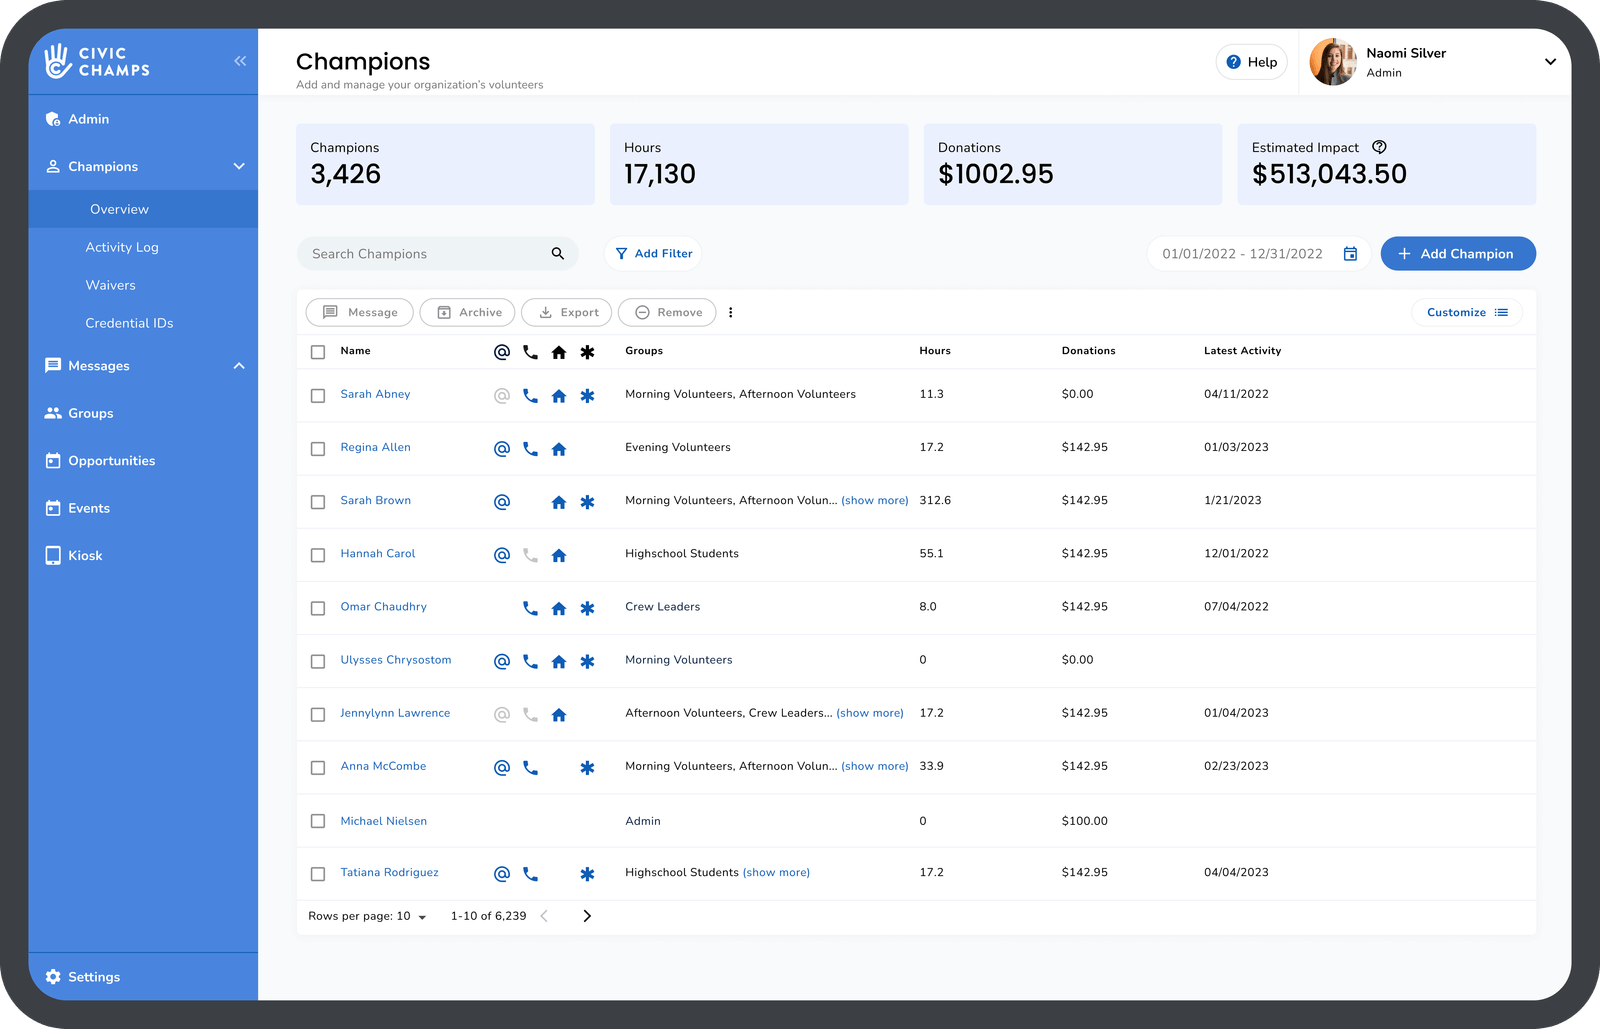The width and height of the screenshot is (1600, 1029).
Task: Show more groups for Tatiana Rodriguez
Action: [x=776, y=872]
